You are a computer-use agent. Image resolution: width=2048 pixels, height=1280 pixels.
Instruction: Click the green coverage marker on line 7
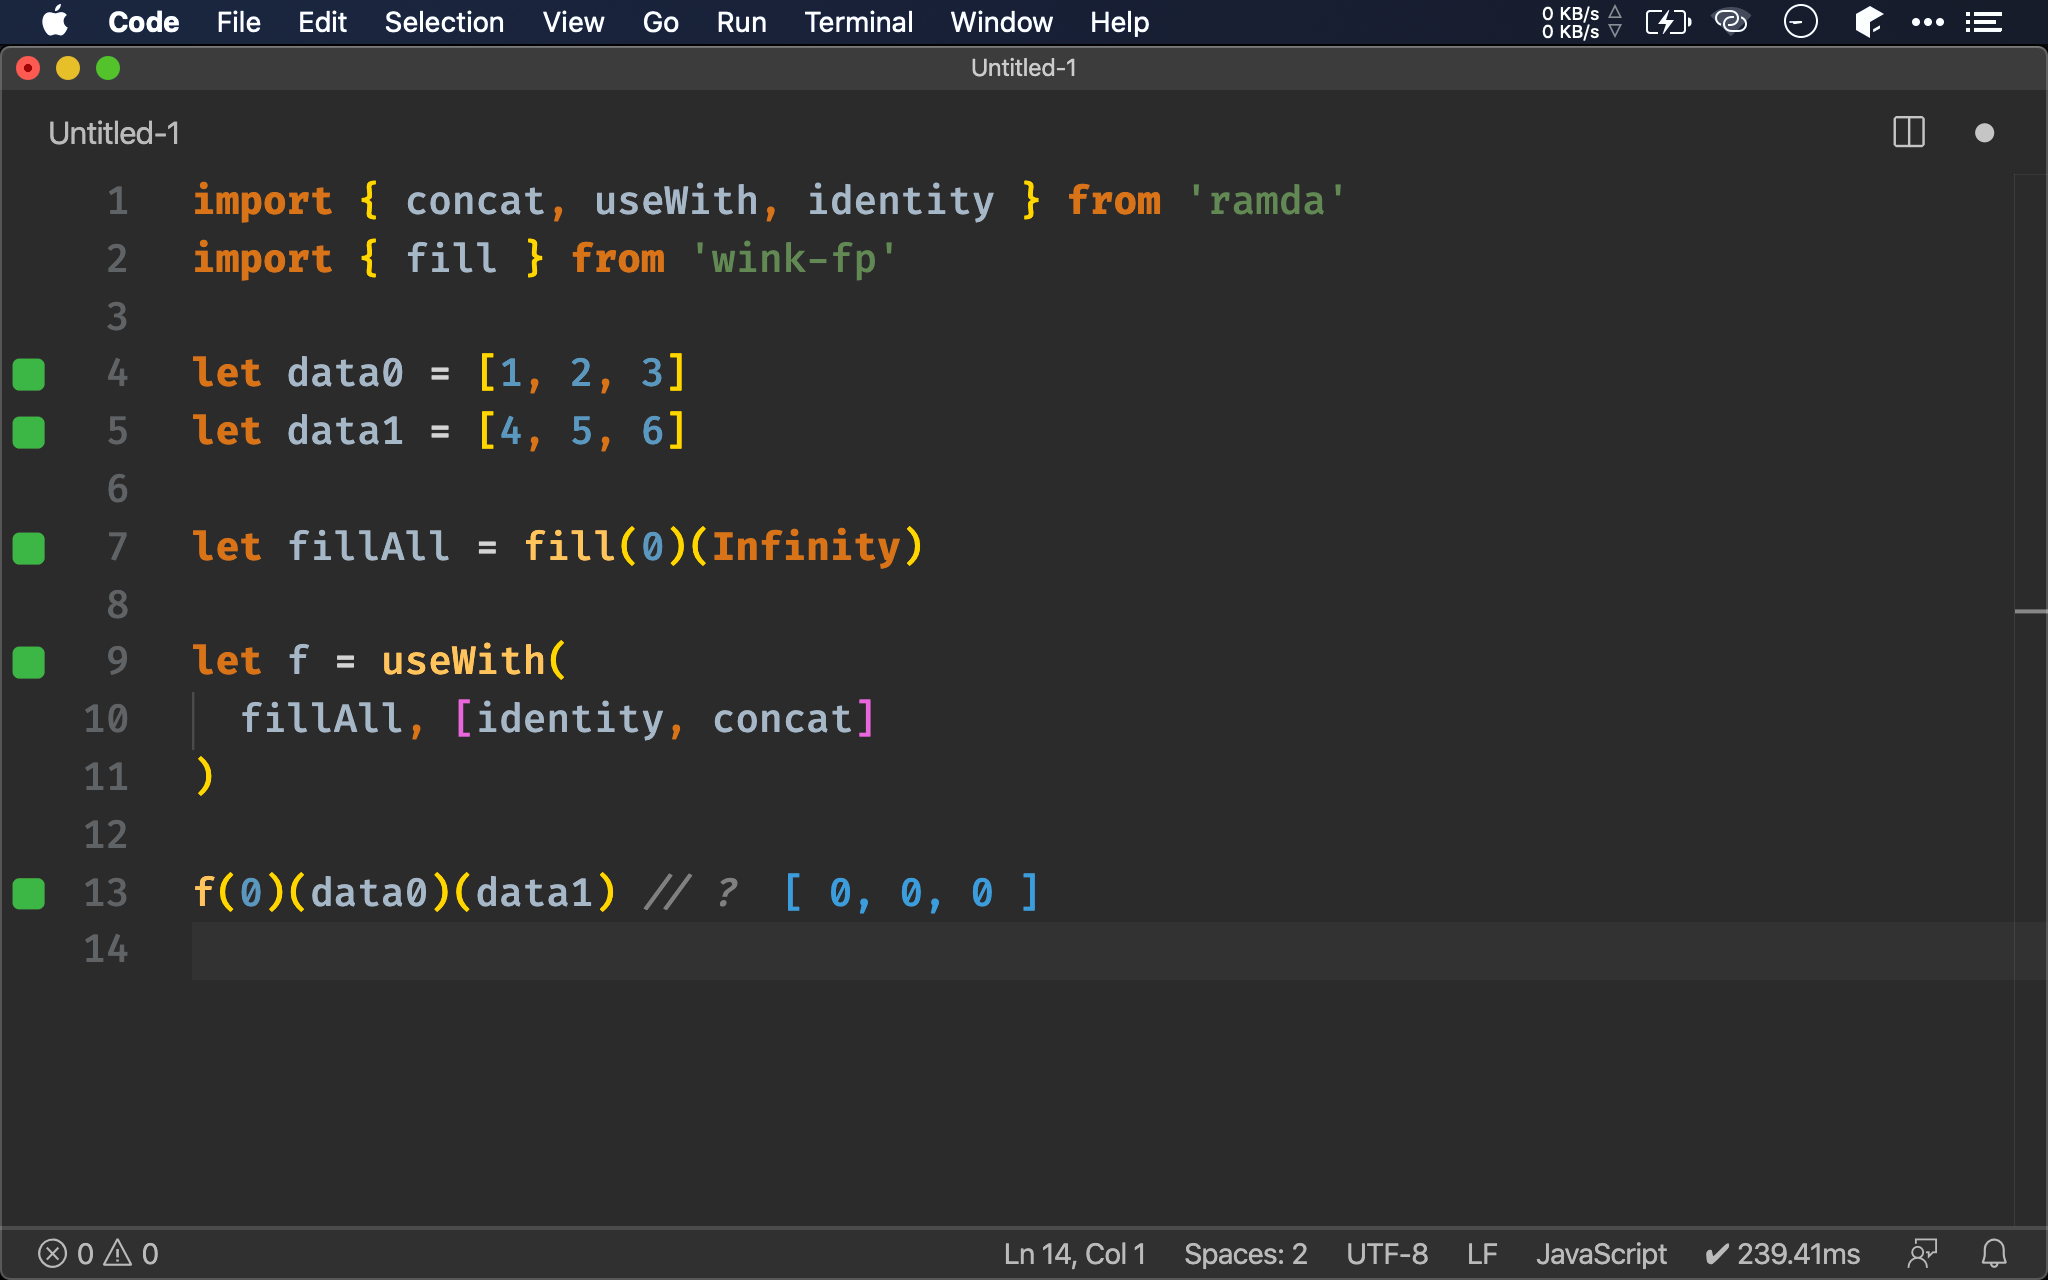(x=29, y=548)
